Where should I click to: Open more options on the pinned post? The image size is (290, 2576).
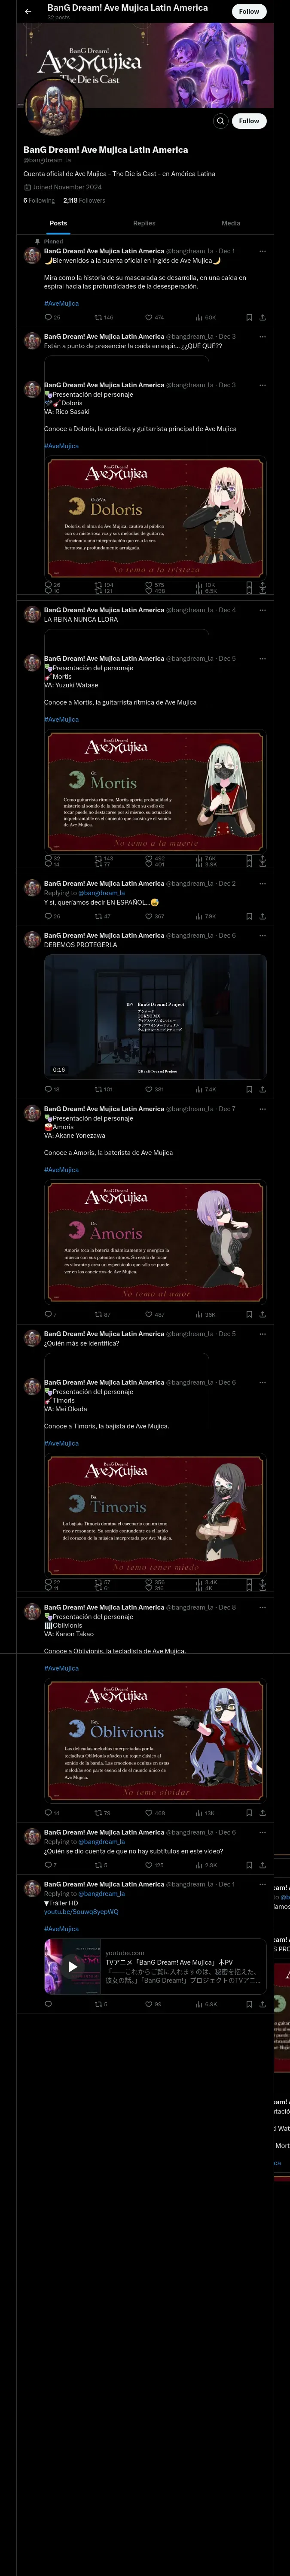pos(262,251)
